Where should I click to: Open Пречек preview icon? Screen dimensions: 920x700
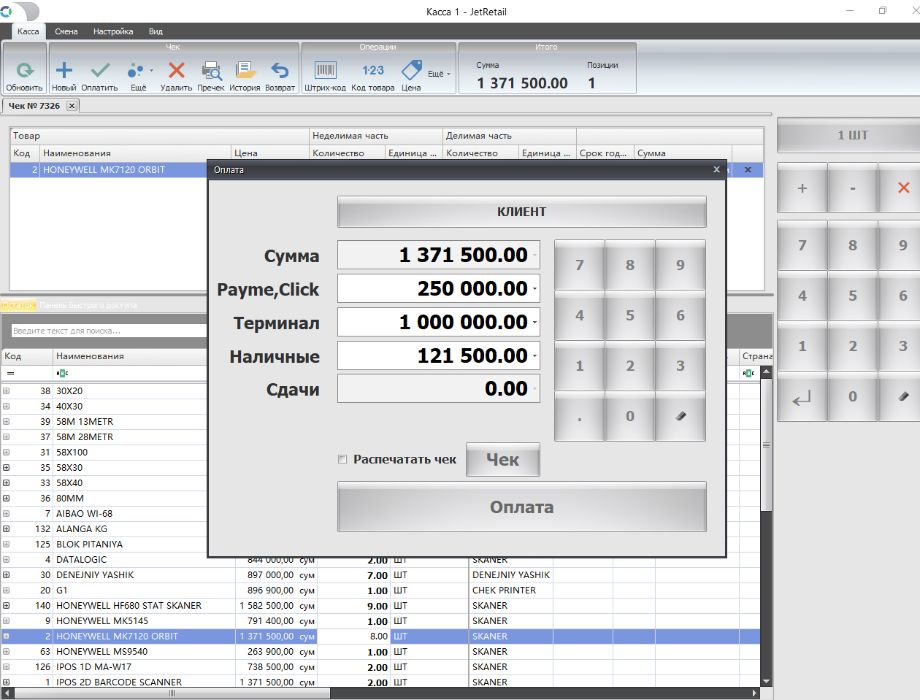click(x=211, y=70)
